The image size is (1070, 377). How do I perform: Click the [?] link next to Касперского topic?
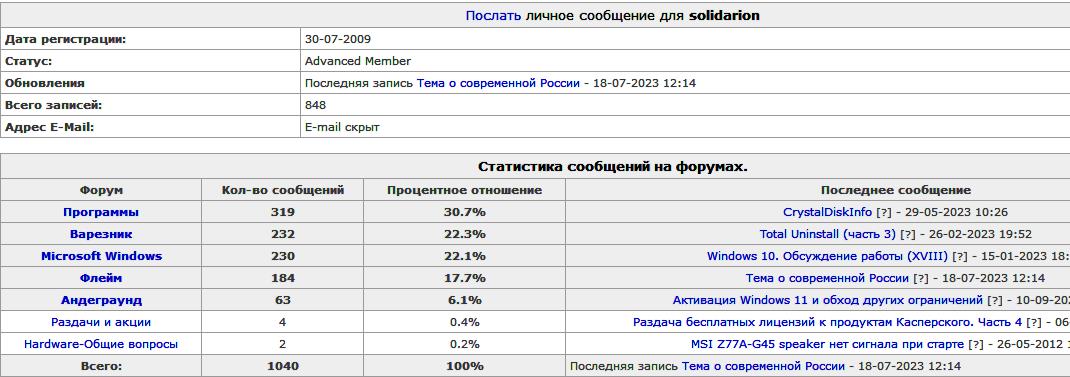pos(1034,322)
